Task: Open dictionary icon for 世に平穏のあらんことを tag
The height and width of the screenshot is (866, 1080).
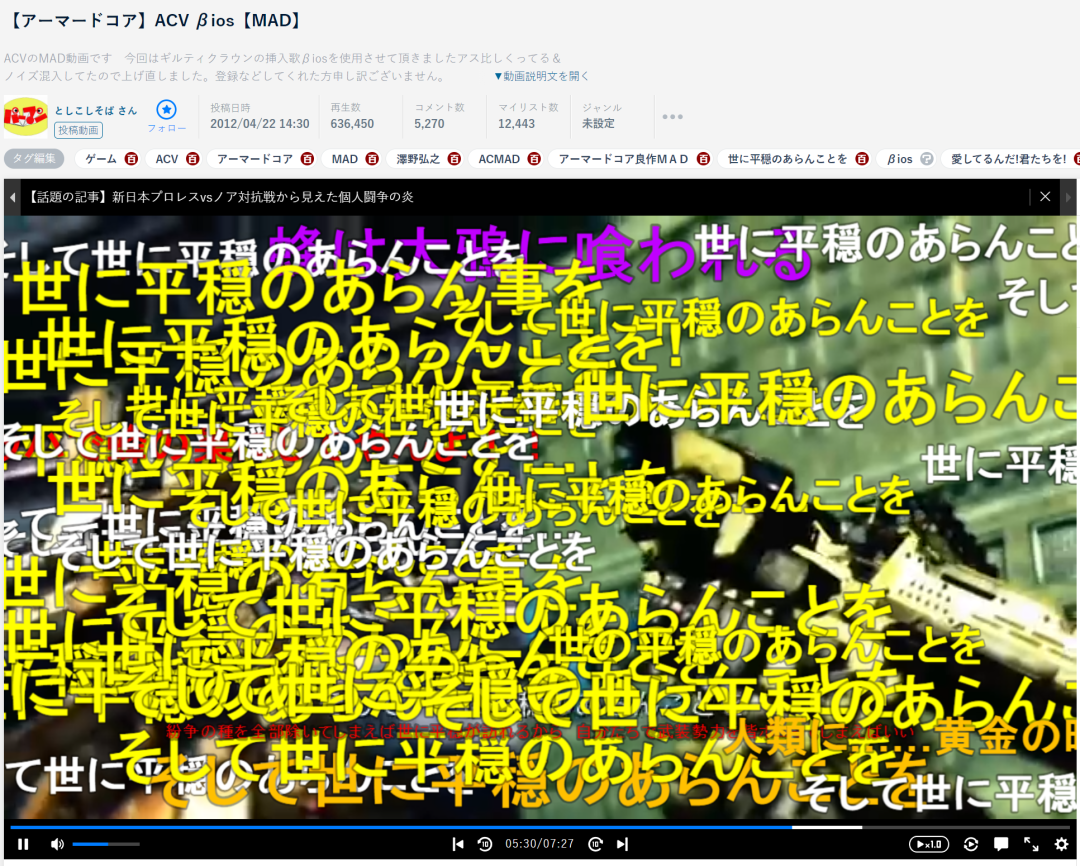Action: coord(862,159)
